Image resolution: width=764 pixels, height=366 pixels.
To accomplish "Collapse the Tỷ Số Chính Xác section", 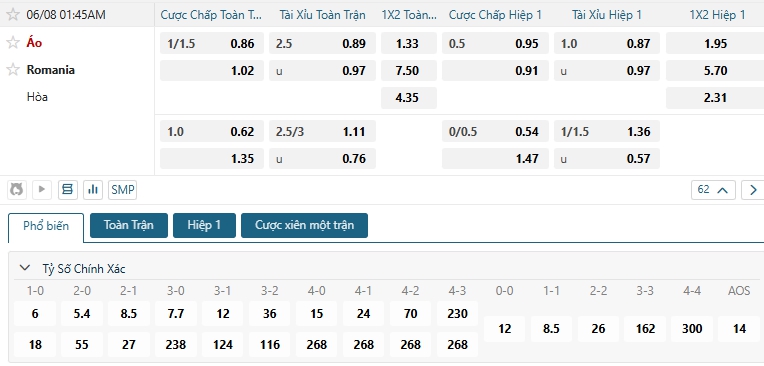I will coord(24,268).
